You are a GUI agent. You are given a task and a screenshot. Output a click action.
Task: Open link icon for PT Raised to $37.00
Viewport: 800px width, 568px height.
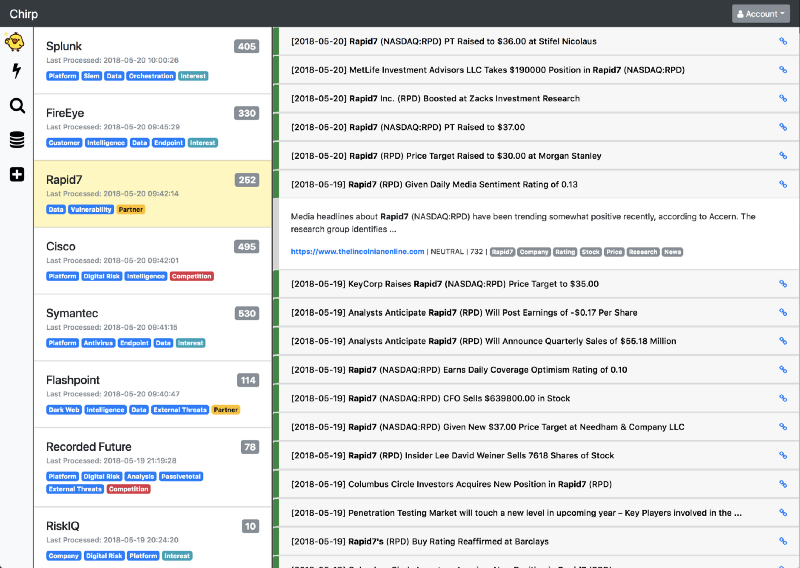pyautogui.click(x=783, y=127)
